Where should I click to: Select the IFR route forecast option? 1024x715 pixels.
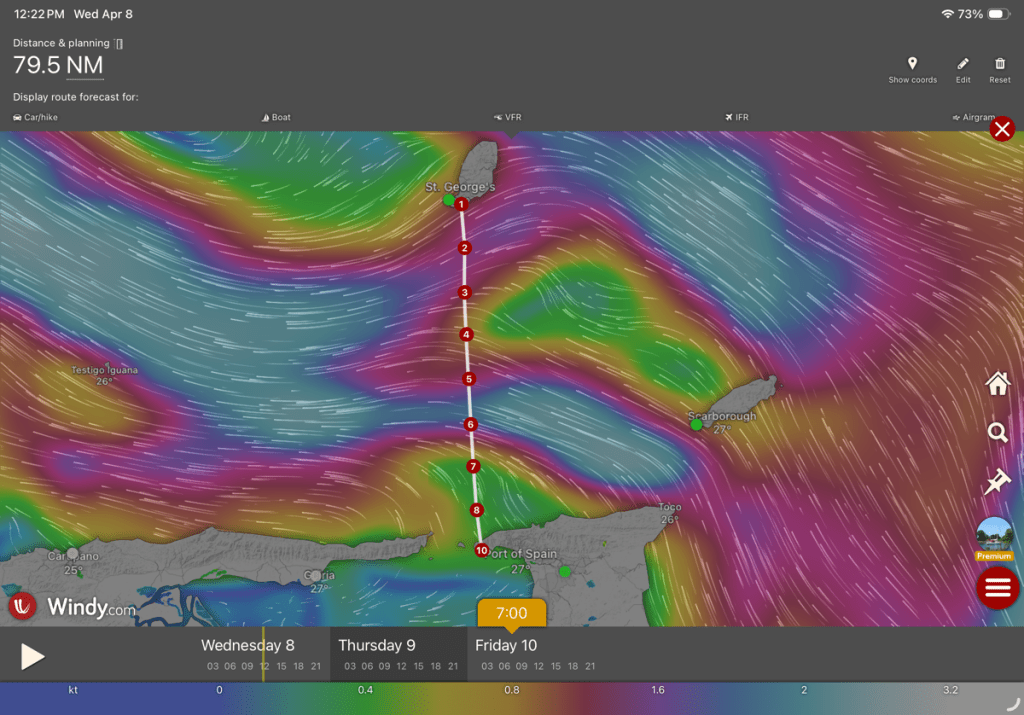tap(736, 118)
